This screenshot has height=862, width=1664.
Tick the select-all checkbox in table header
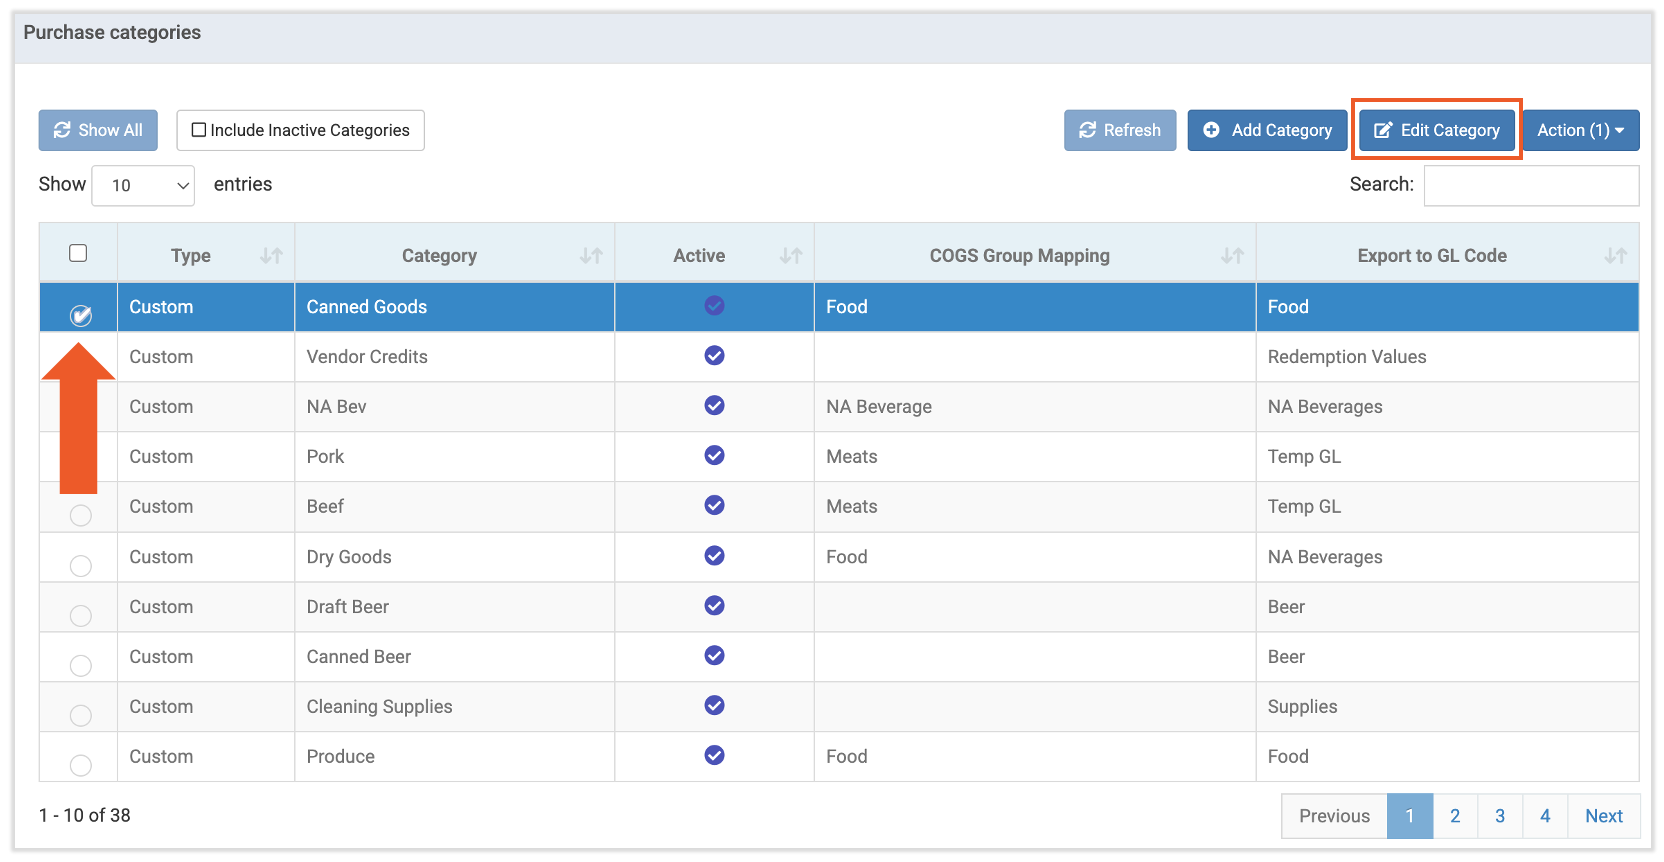point(78,253)
